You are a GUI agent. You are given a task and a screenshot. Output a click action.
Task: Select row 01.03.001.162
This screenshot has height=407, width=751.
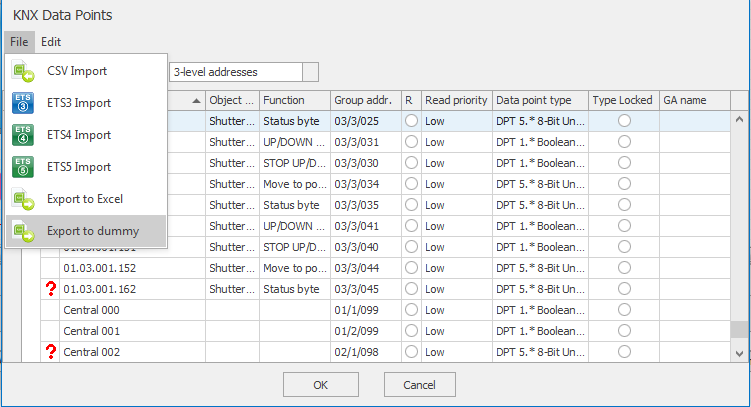(x=386, y=289)
